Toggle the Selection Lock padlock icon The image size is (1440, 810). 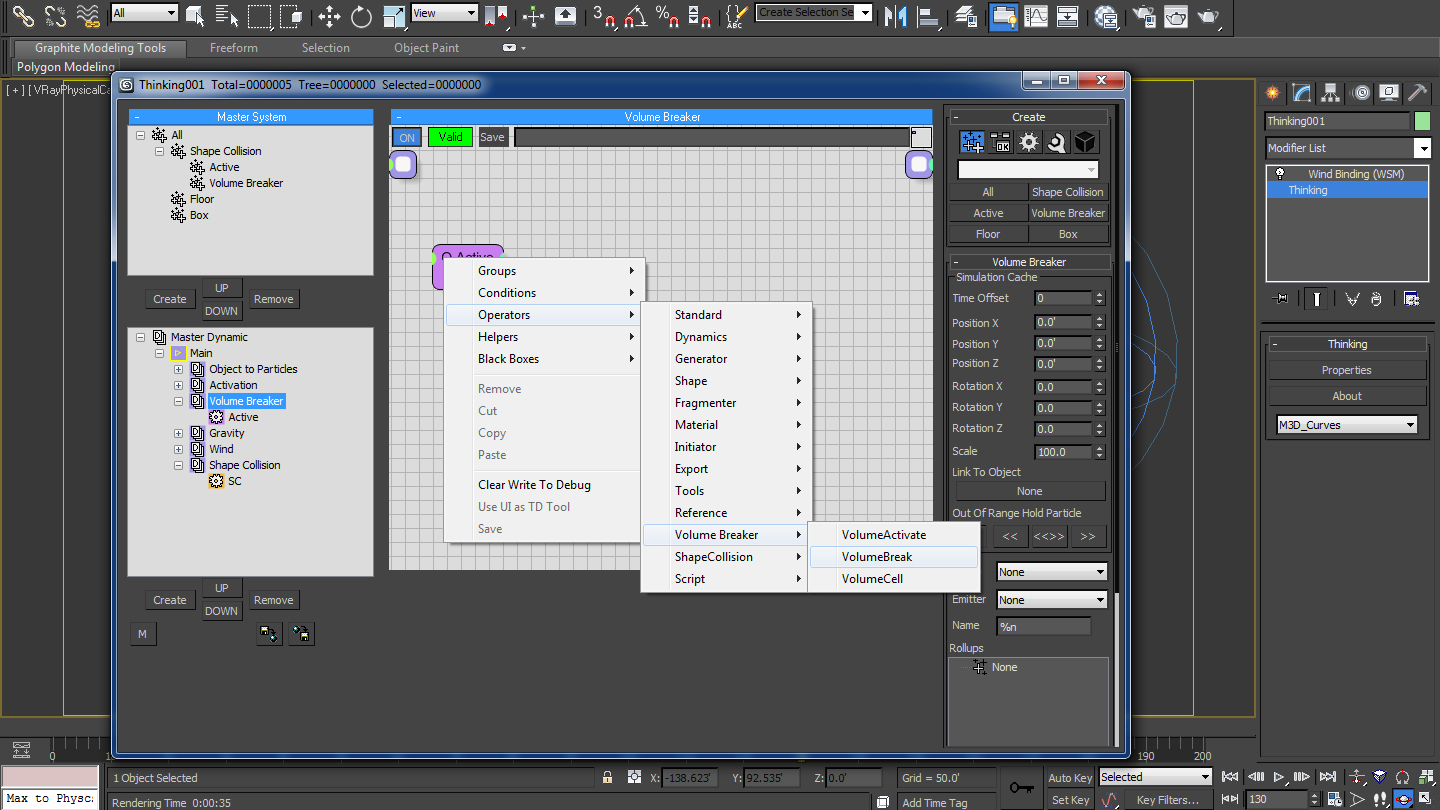(x=607, y=777)
